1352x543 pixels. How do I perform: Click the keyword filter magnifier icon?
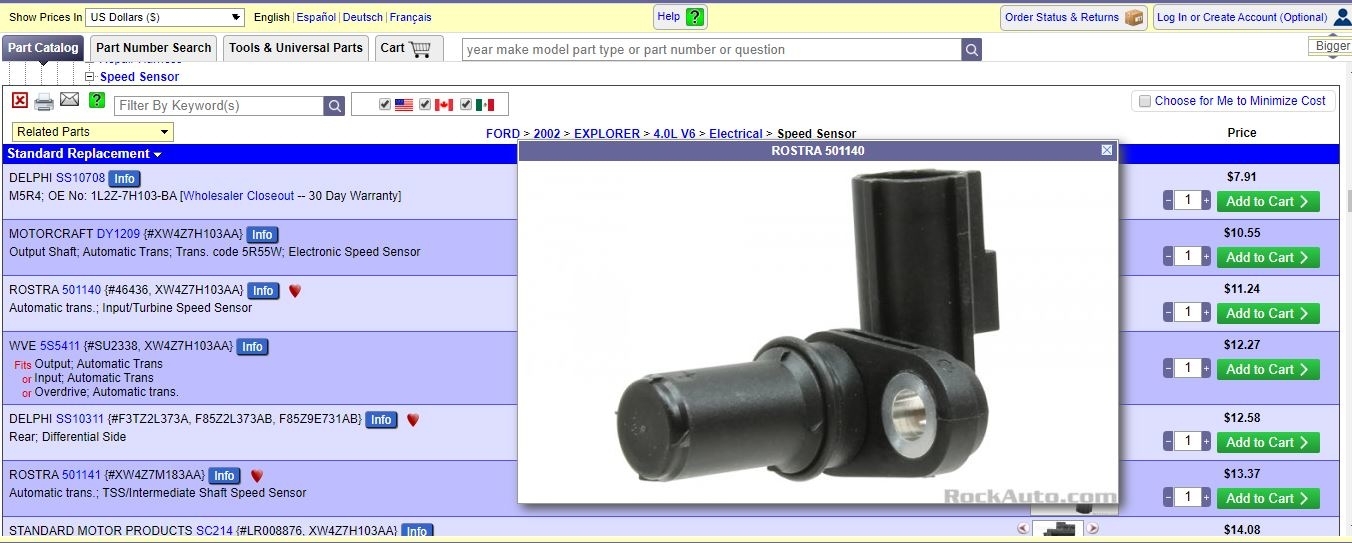334,105
